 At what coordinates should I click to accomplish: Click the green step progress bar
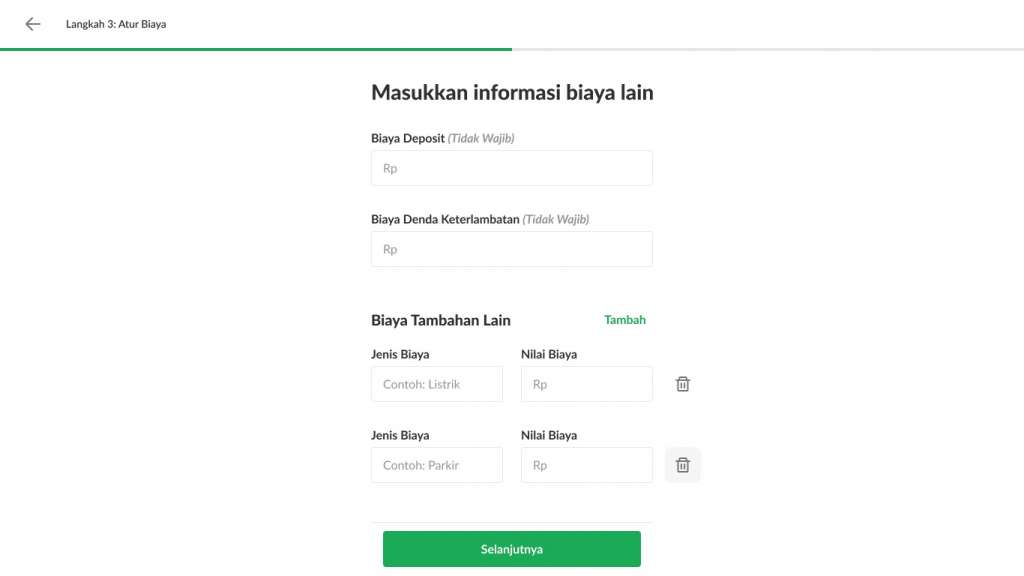[x=256, y=49]
